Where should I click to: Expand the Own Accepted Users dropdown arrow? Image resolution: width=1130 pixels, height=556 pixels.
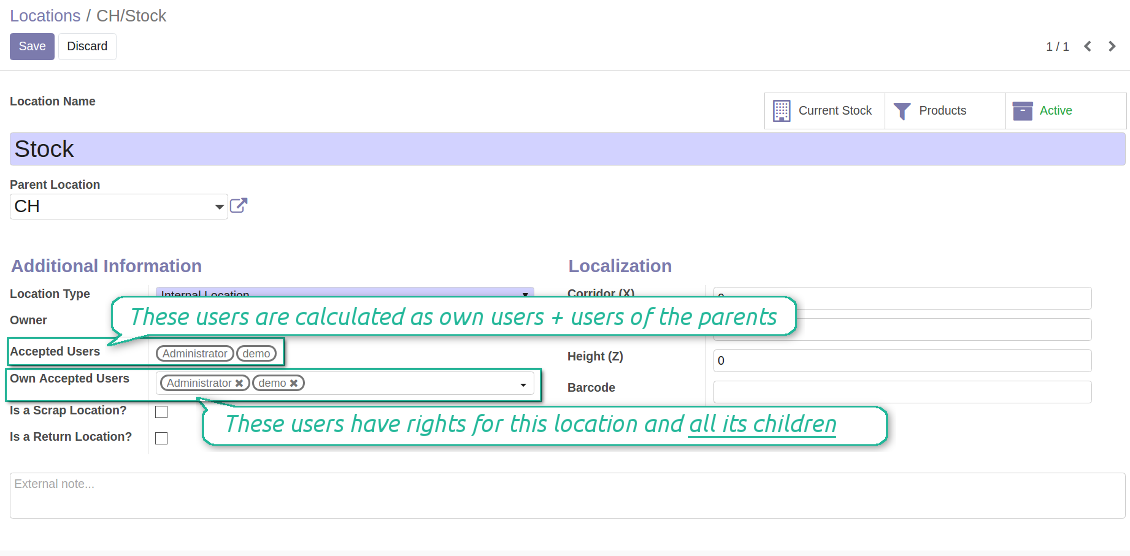pyautogui.click(x=523, y=385)
